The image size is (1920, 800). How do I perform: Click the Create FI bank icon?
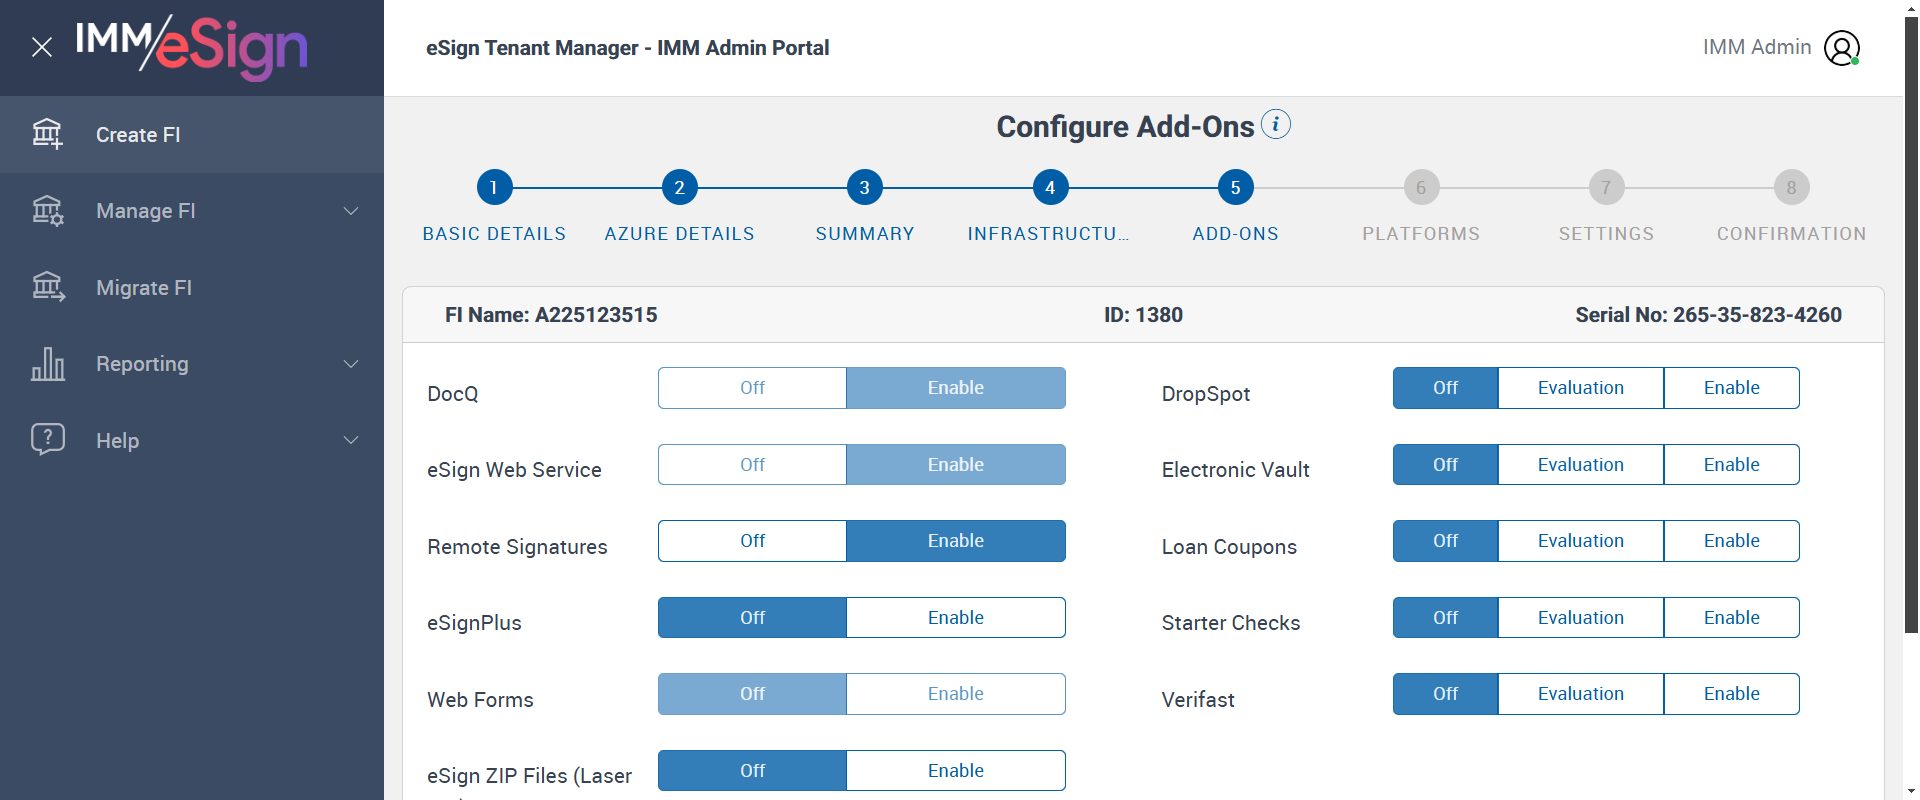pos(47,134)
